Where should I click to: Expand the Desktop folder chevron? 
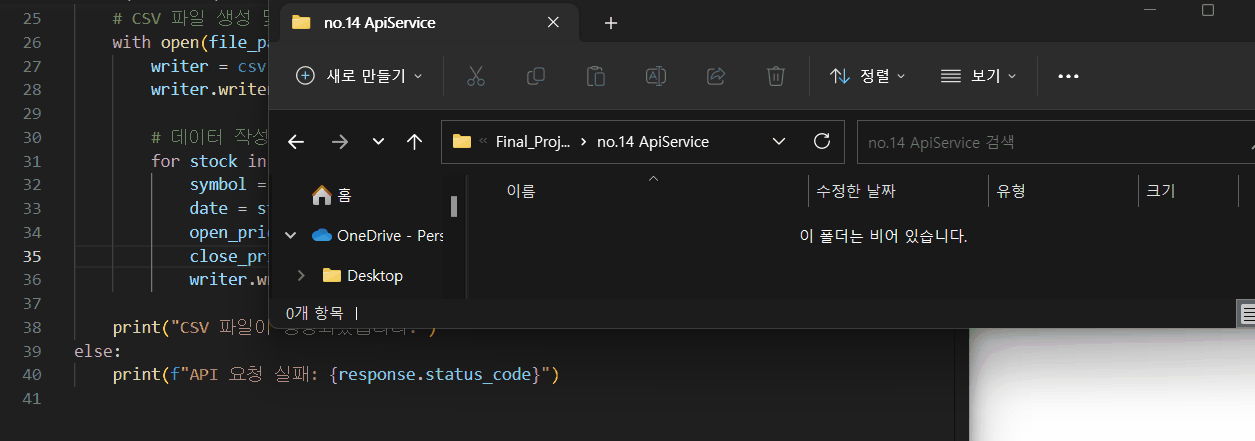[x=300, y=275]
